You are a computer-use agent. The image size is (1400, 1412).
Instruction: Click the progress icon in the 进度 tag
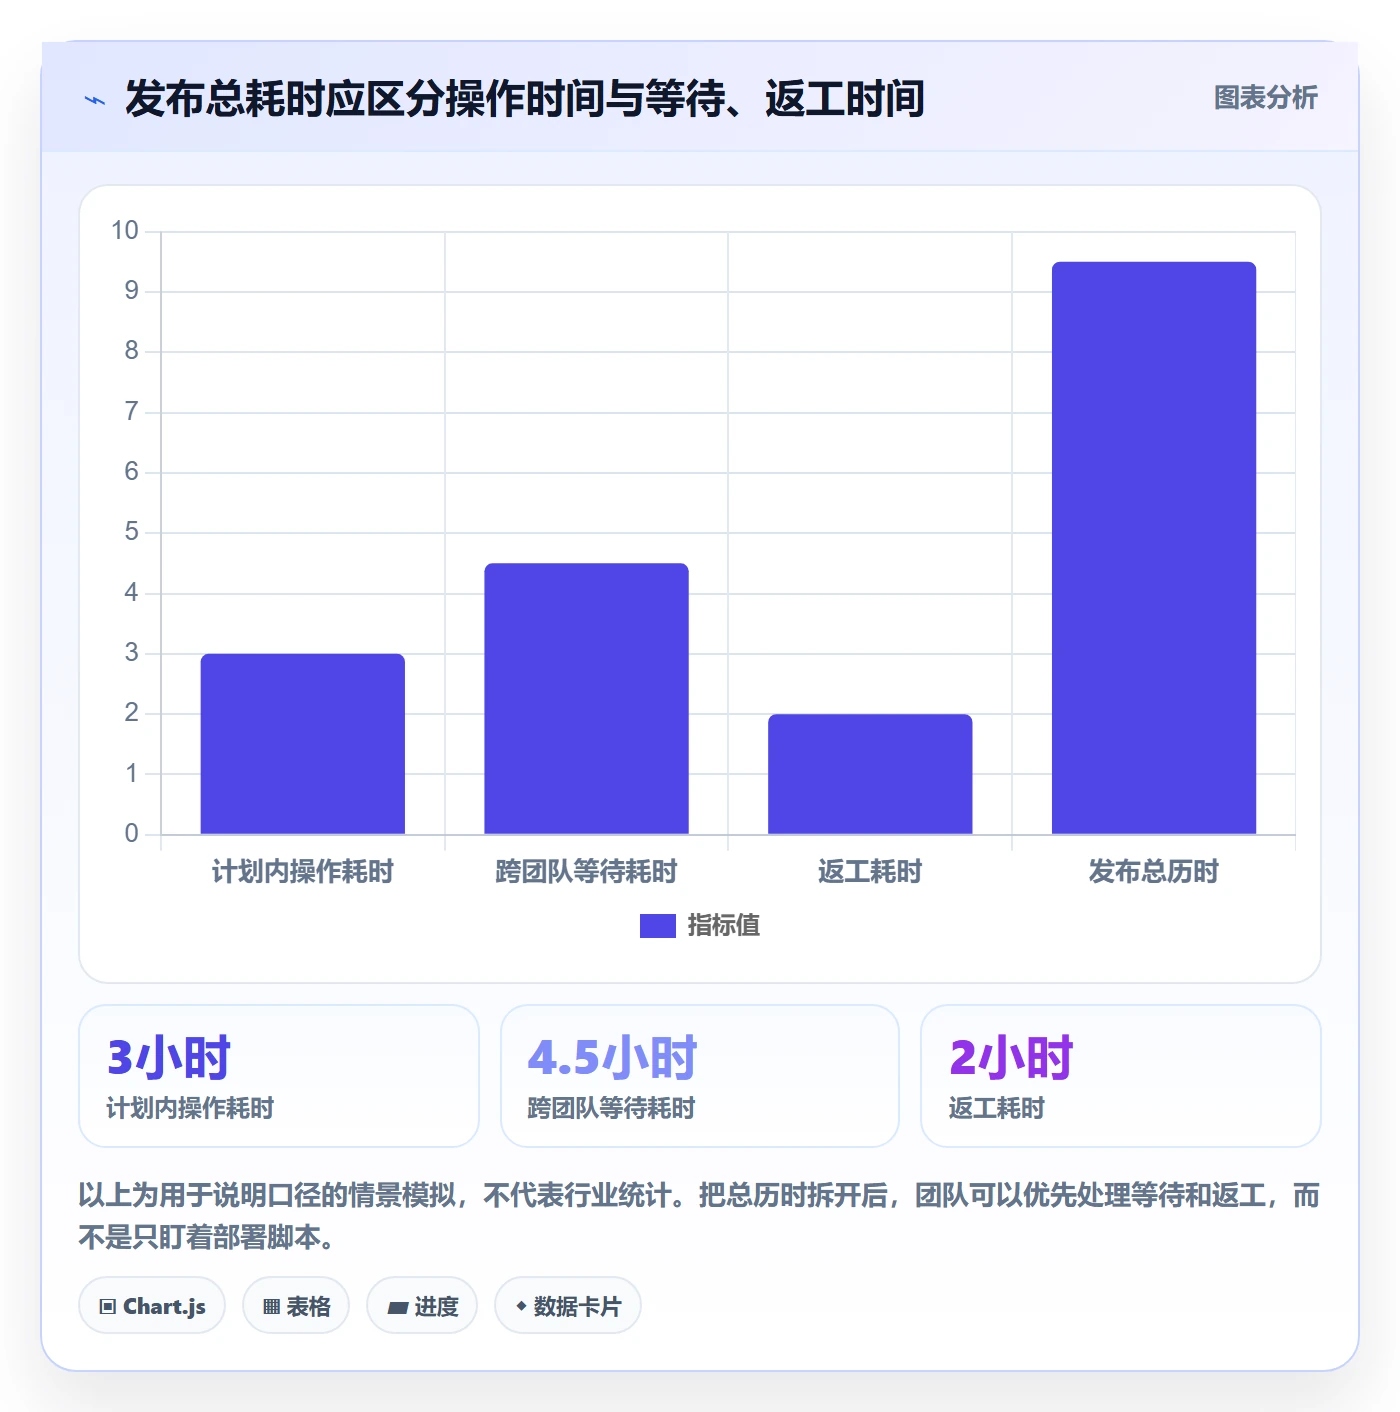(398, 1307)
